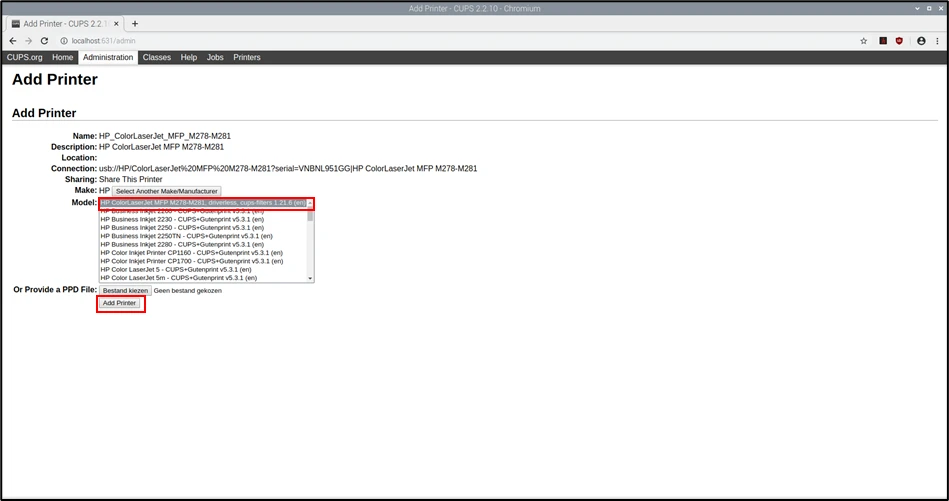
Task: Click the model list scrollbar down arrow
Action: click(310, 278)
